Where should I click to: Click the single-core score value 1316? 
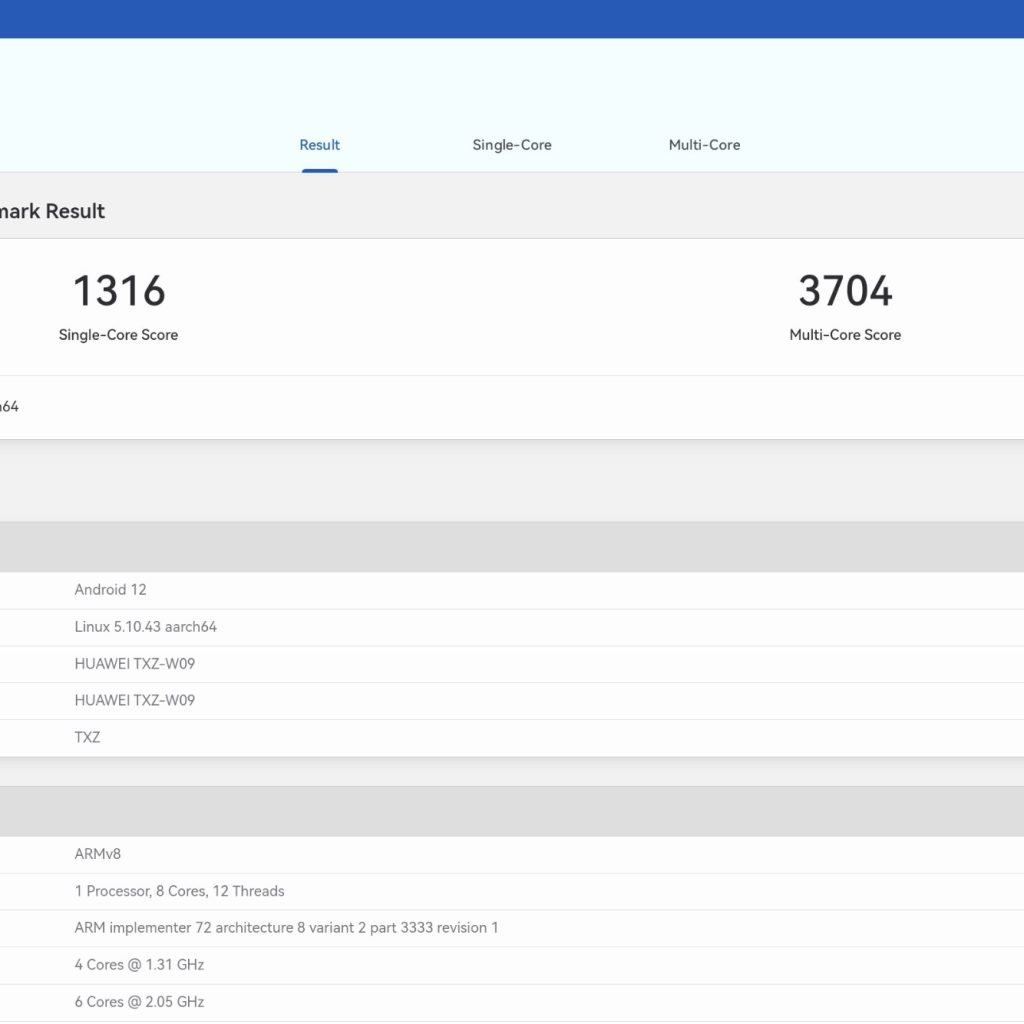pyautogui.click(x=119, y=291)
